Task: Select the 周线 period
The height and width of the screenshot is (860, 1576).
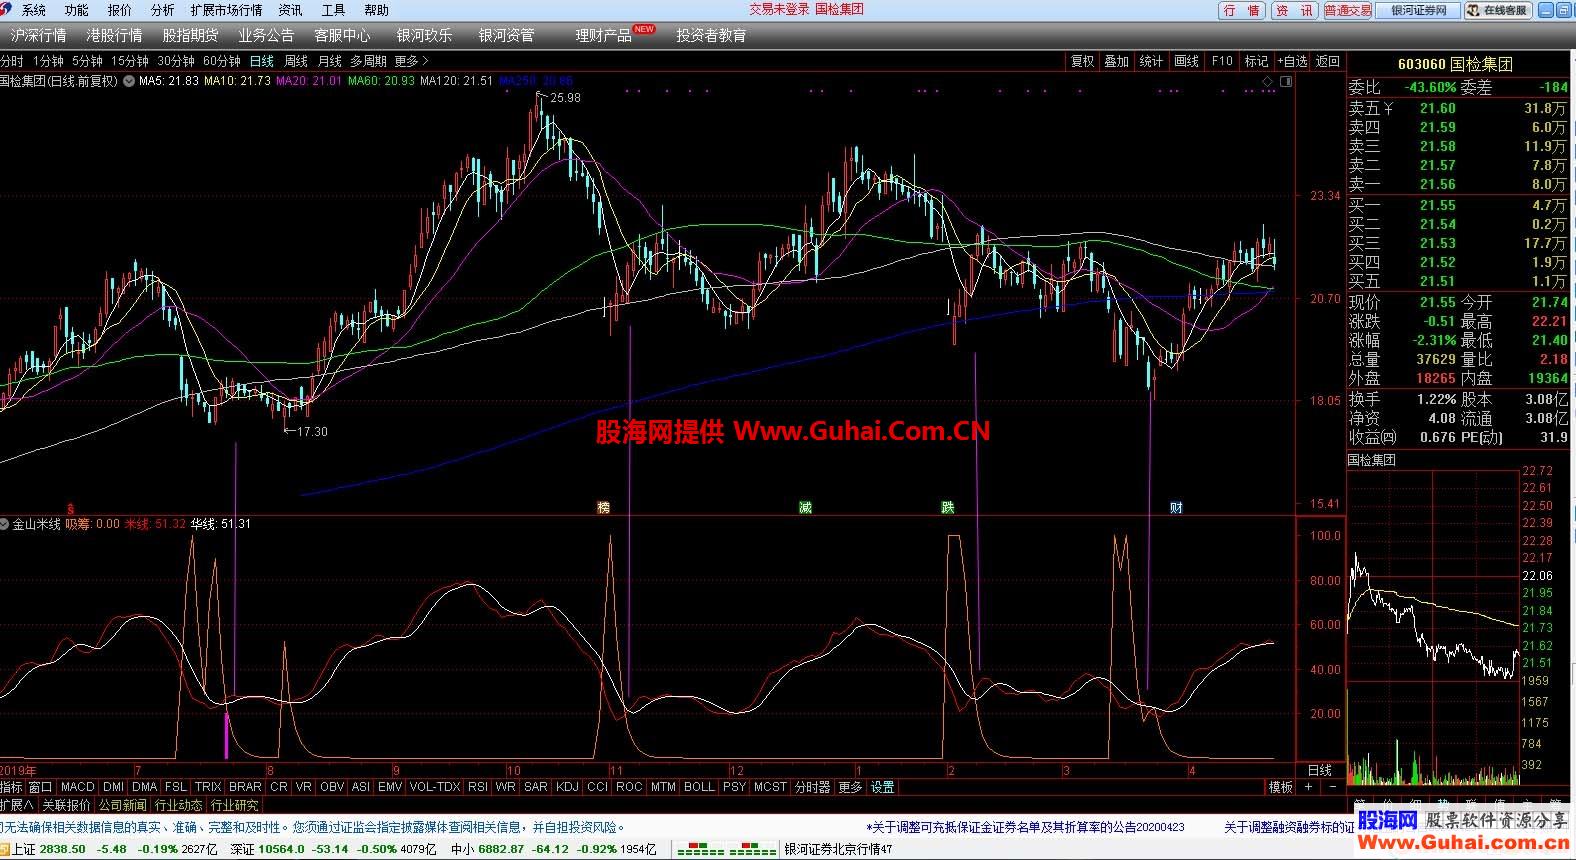Action: (296, 61)
